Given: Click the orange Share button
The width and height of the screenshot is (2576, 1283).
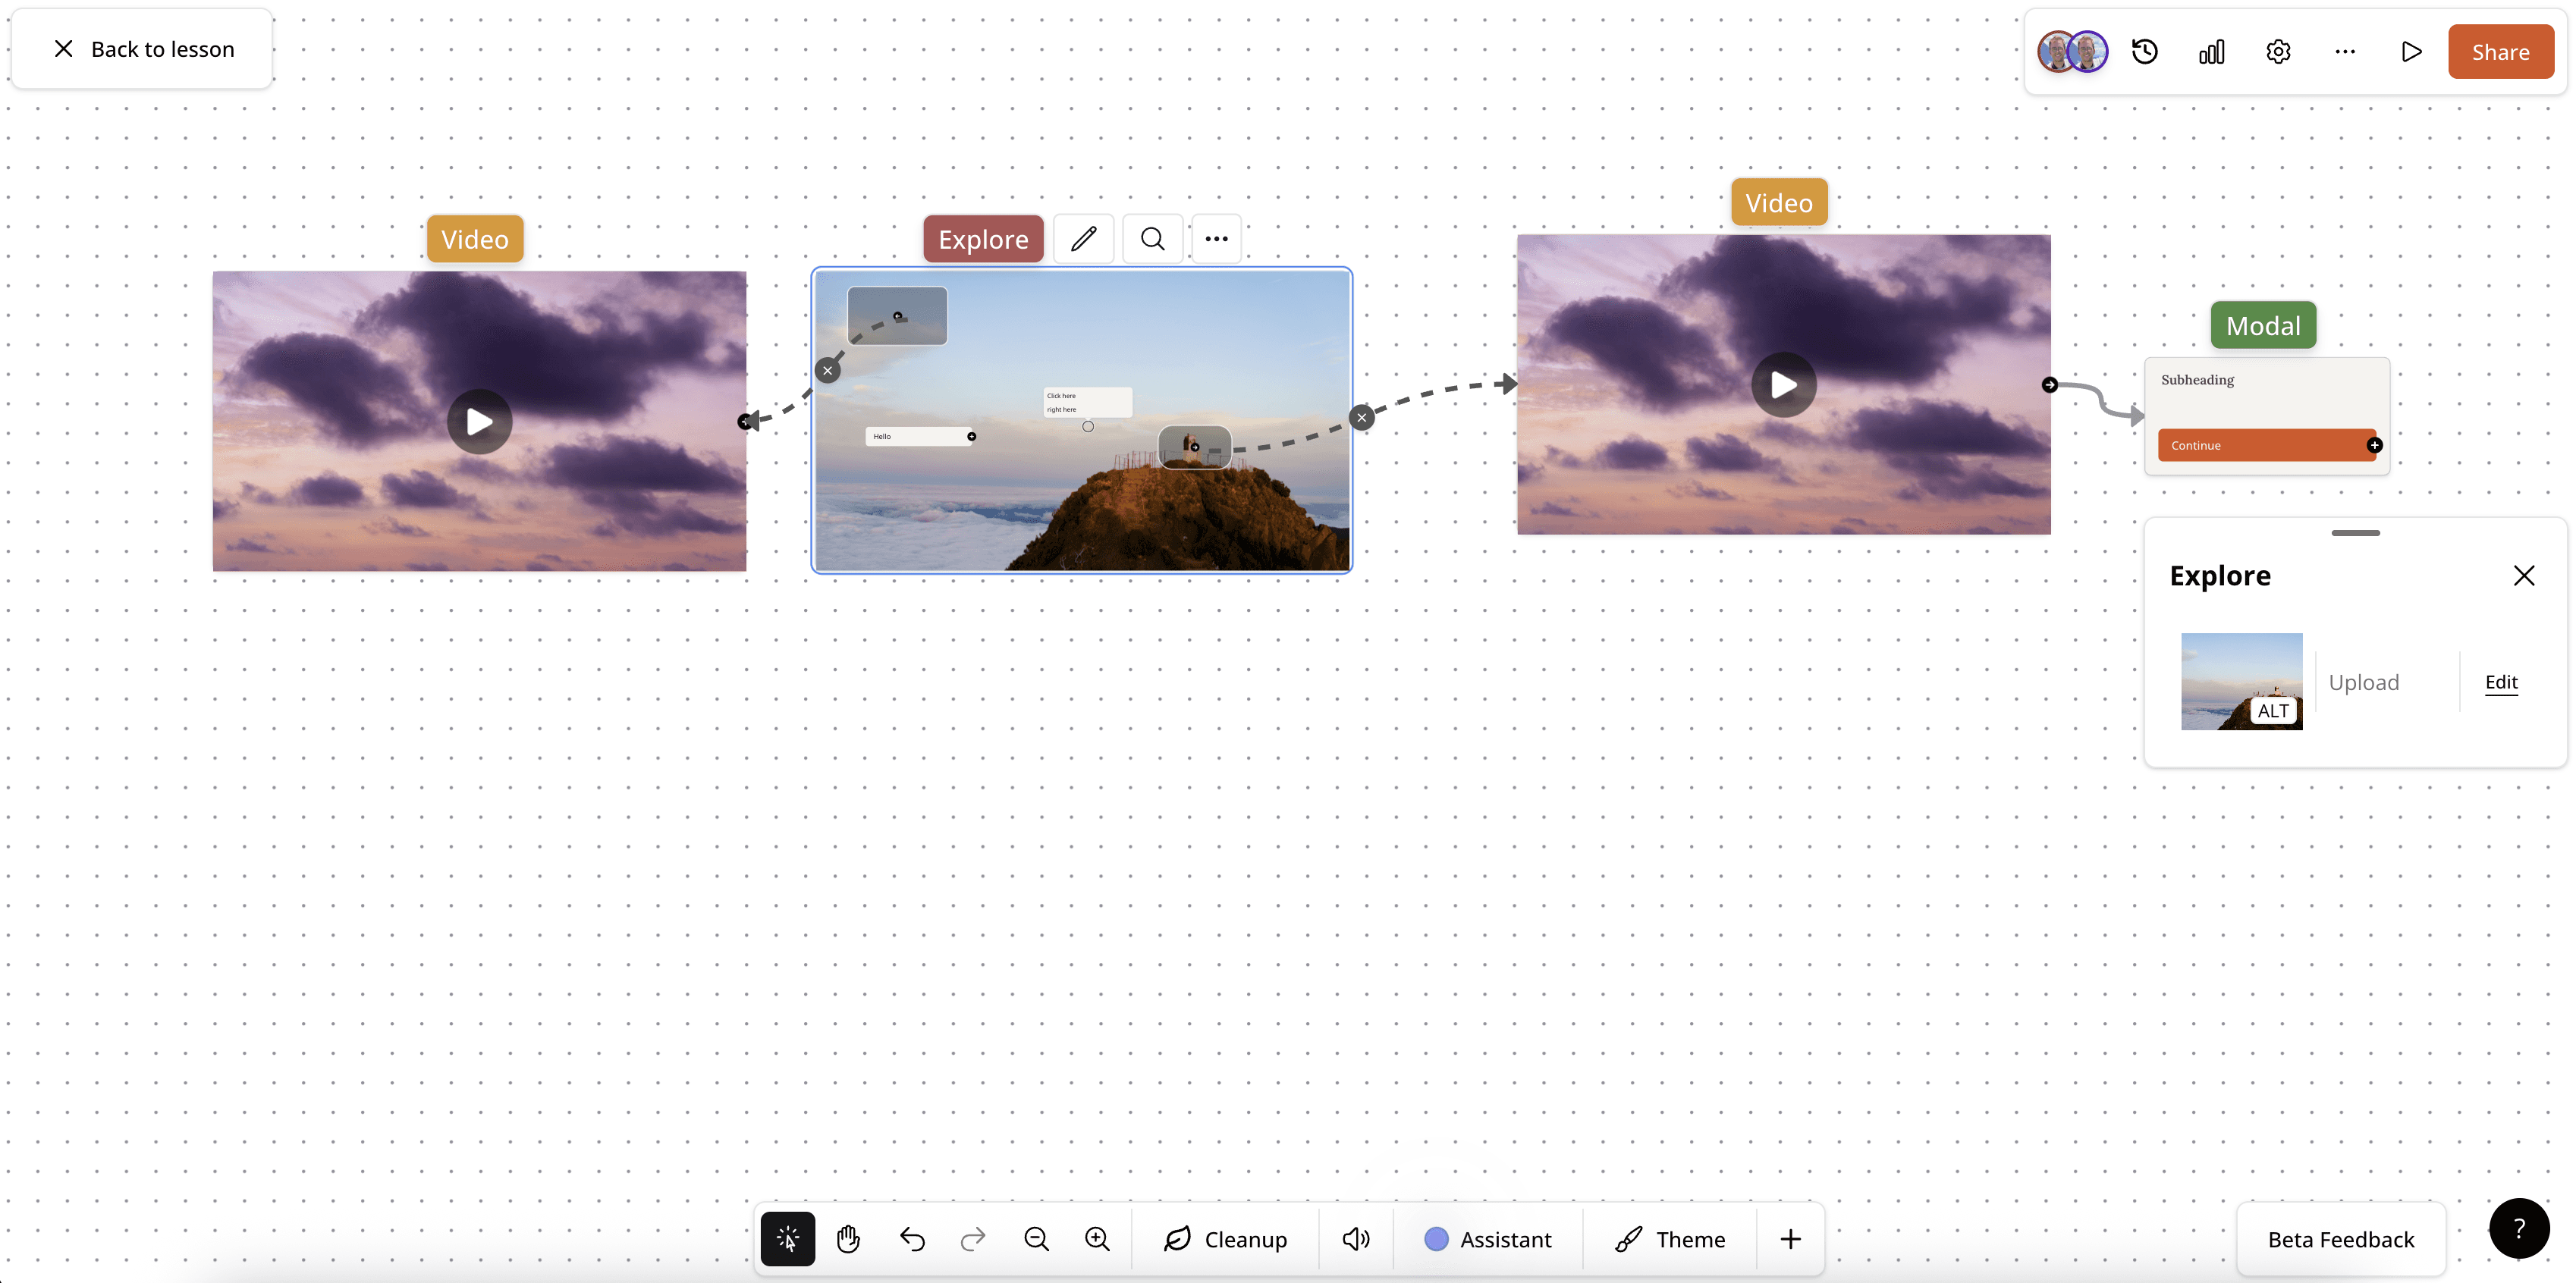Looking at the screenshot, I should pyautogui.click(x=2500, y=52).
